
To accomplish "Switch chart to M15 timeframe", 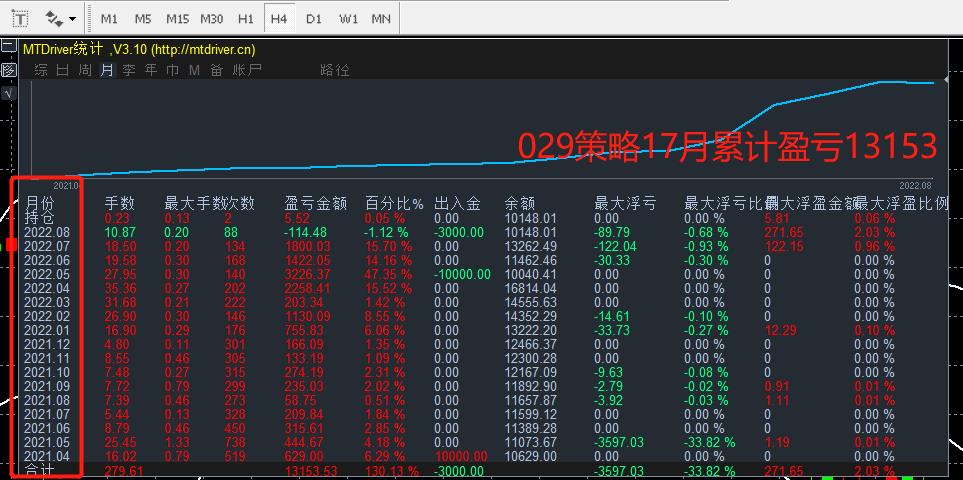I will tap(177, 19).
